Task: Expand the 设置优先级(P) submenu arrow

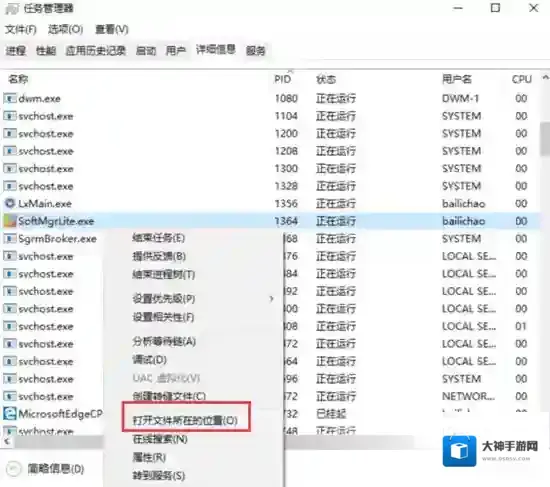Action: tap(271, 299)
